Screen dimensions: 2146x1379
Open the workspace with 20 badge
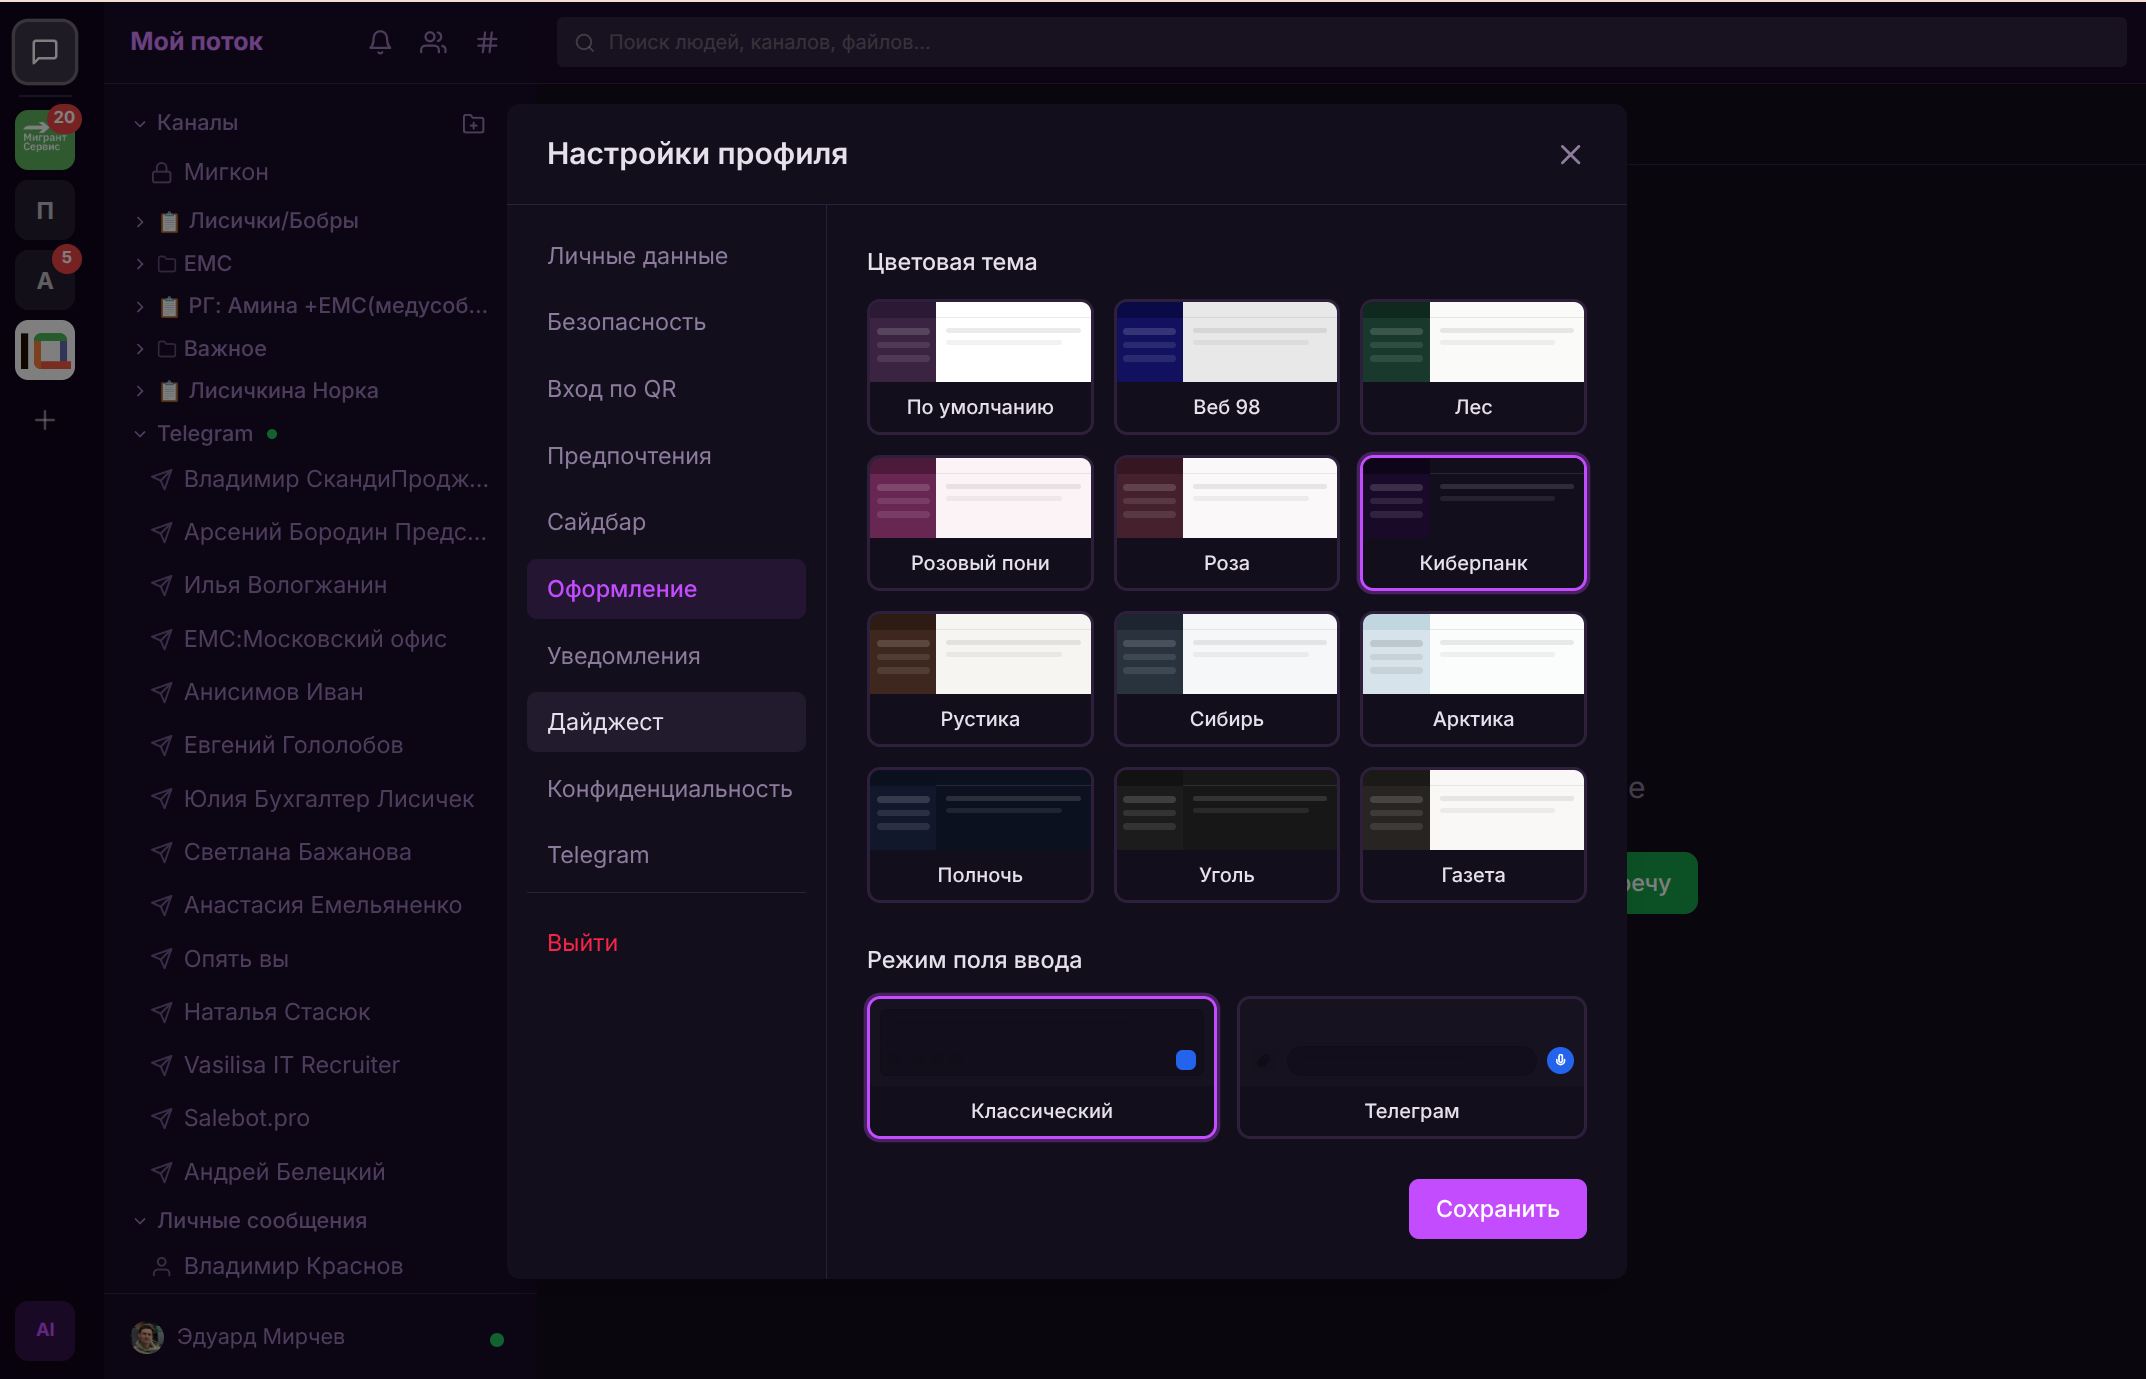[x=45, y=140]
